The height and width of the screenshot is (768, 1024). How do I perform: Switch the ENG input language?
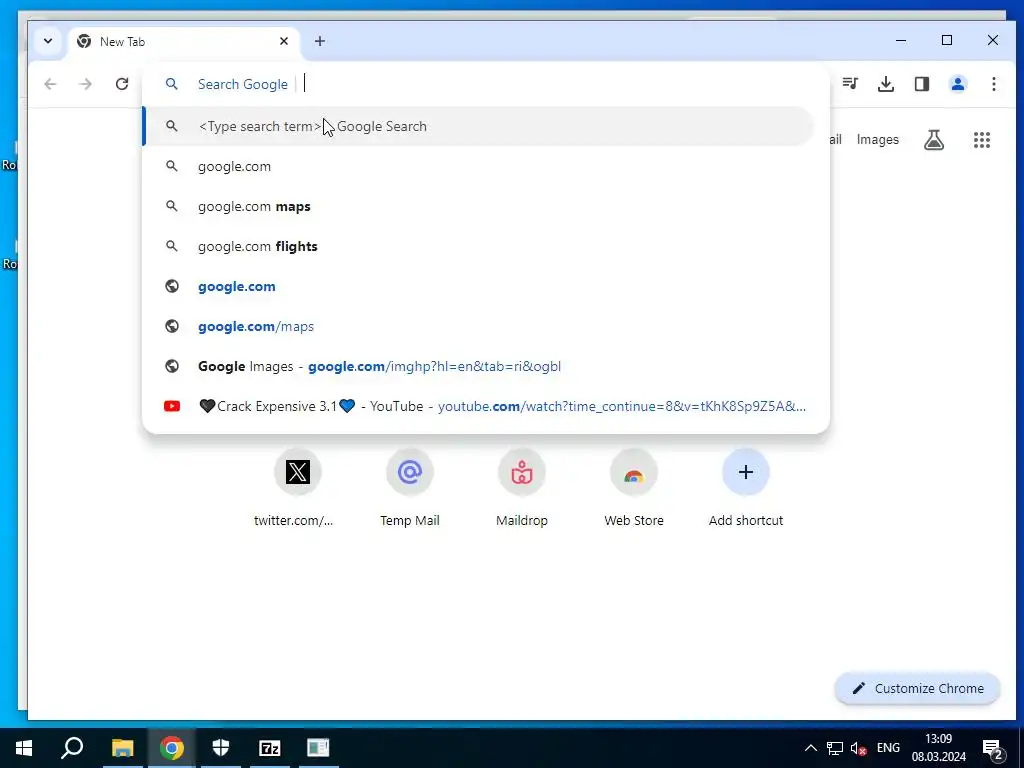(x=888, y=748)
